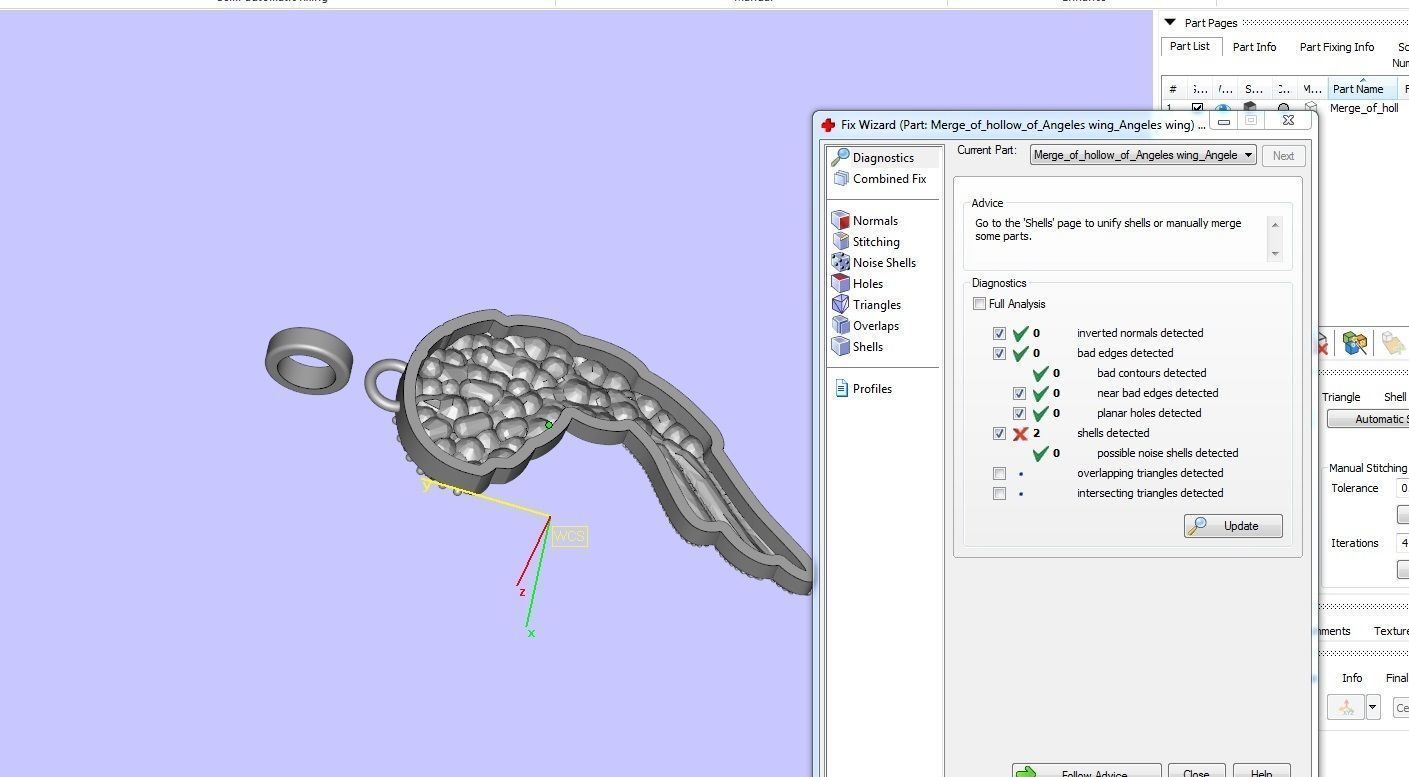Select the Merge_of_holl part row

coord(1364,108)
